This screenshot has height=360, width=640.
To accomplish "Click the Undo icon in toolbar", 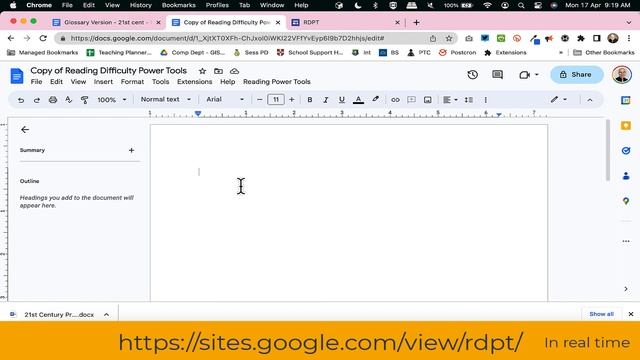I will (21, 100).
